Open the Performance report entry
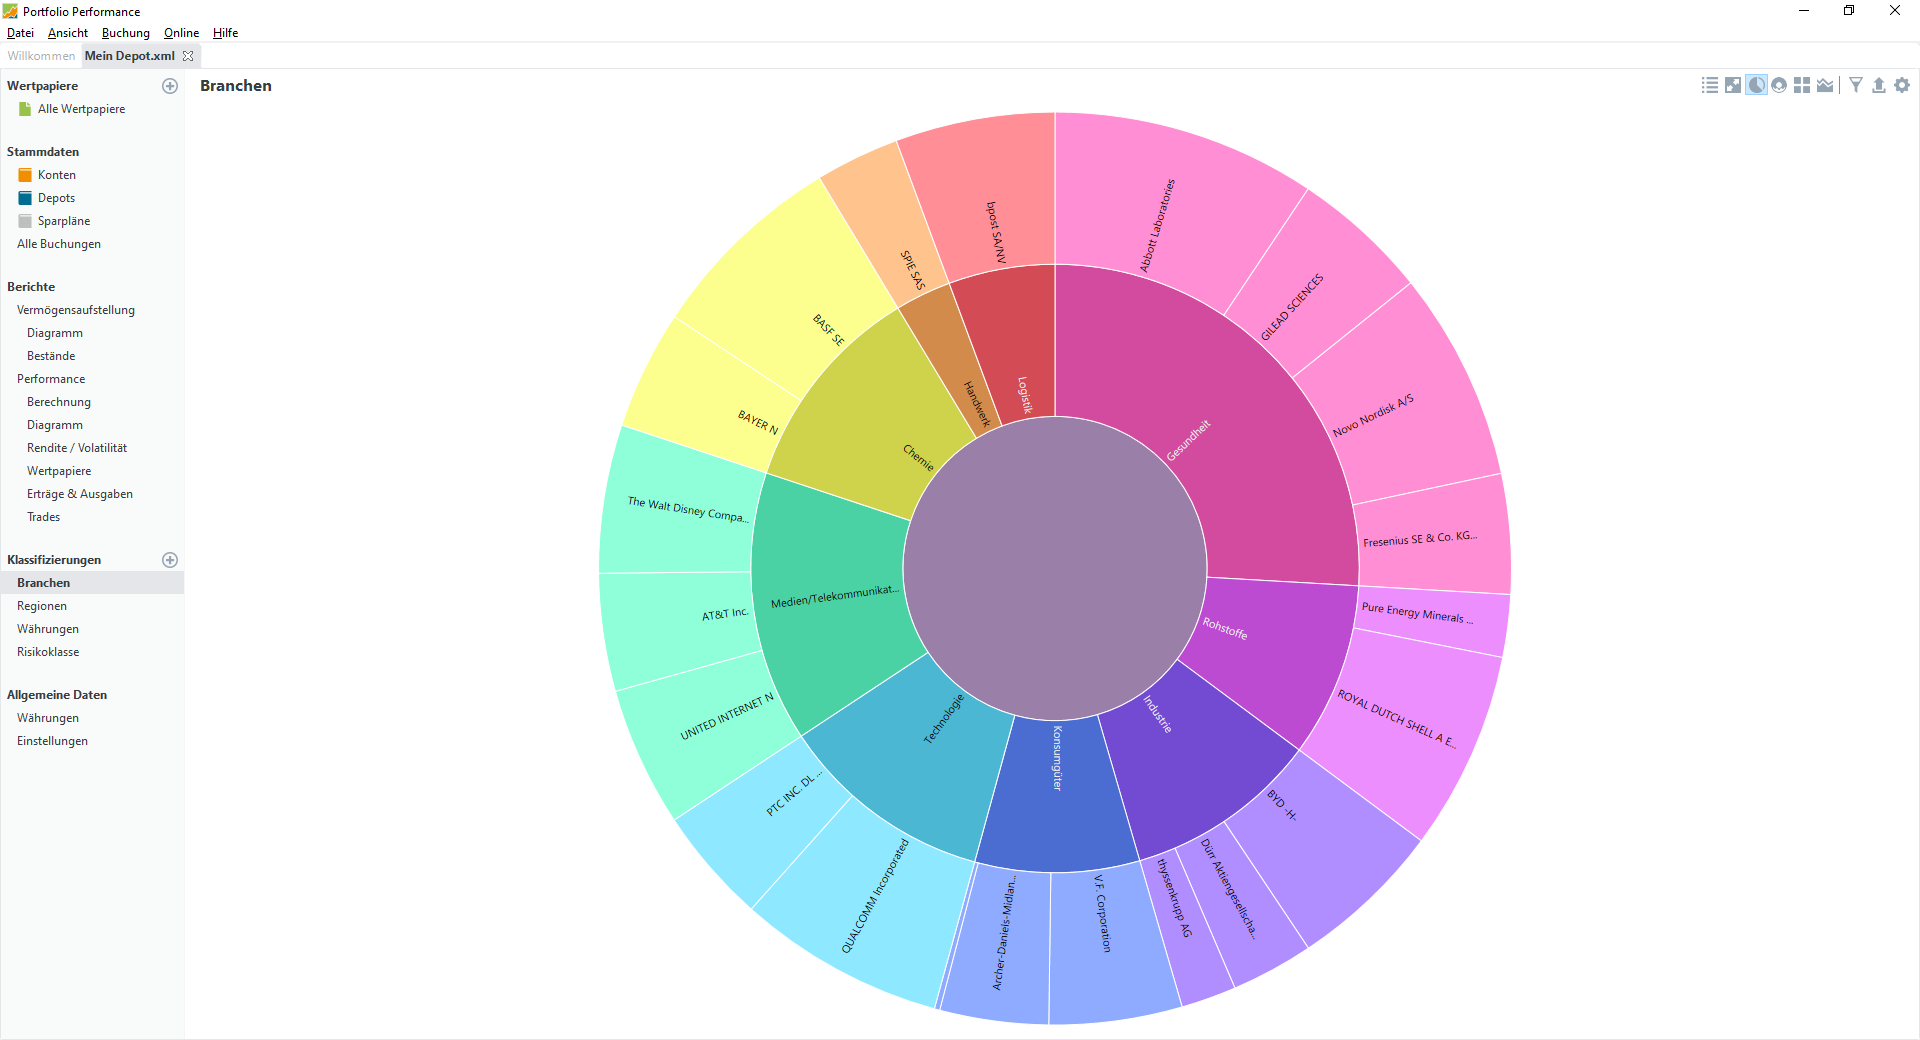Image resolution: width=1920 pixels, height=1040 pixels. pyautogui.click(x=51, y=379)
